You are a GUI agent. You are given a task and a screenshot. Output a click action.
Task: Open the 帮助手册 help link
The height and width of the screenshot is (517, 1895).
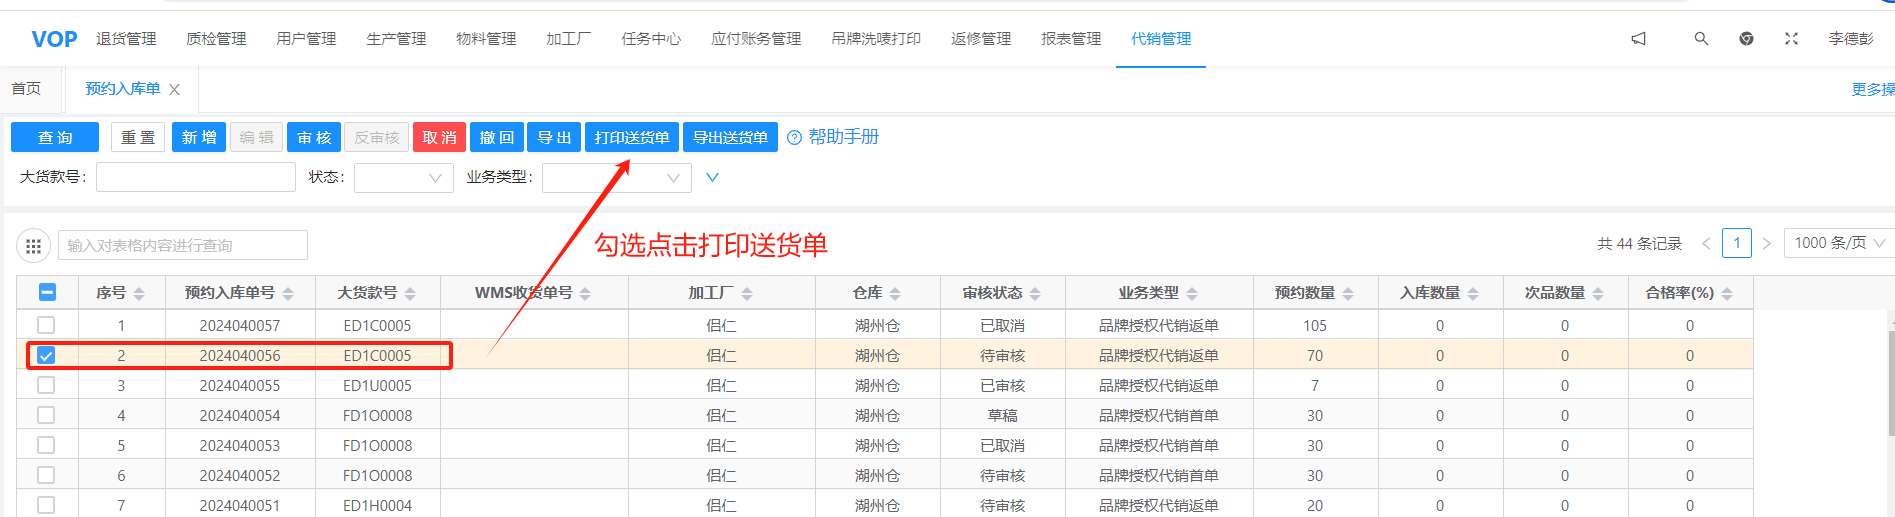pos(842,137)
